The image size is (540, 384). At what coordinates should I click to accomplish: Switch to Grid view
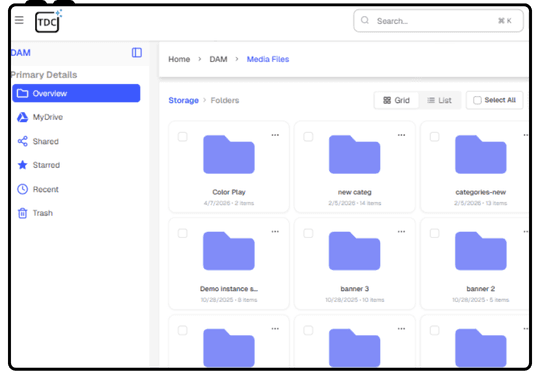pyautogui.click(x=396, y=100)
